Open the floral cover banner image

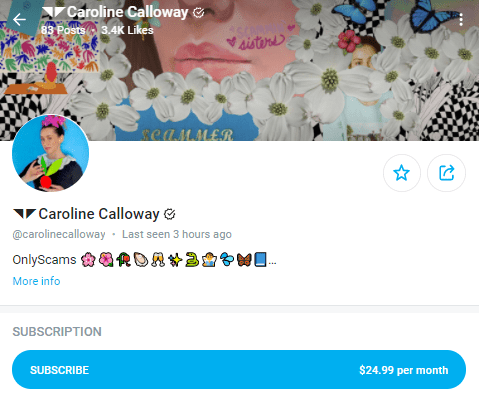(x=239, y=70)
